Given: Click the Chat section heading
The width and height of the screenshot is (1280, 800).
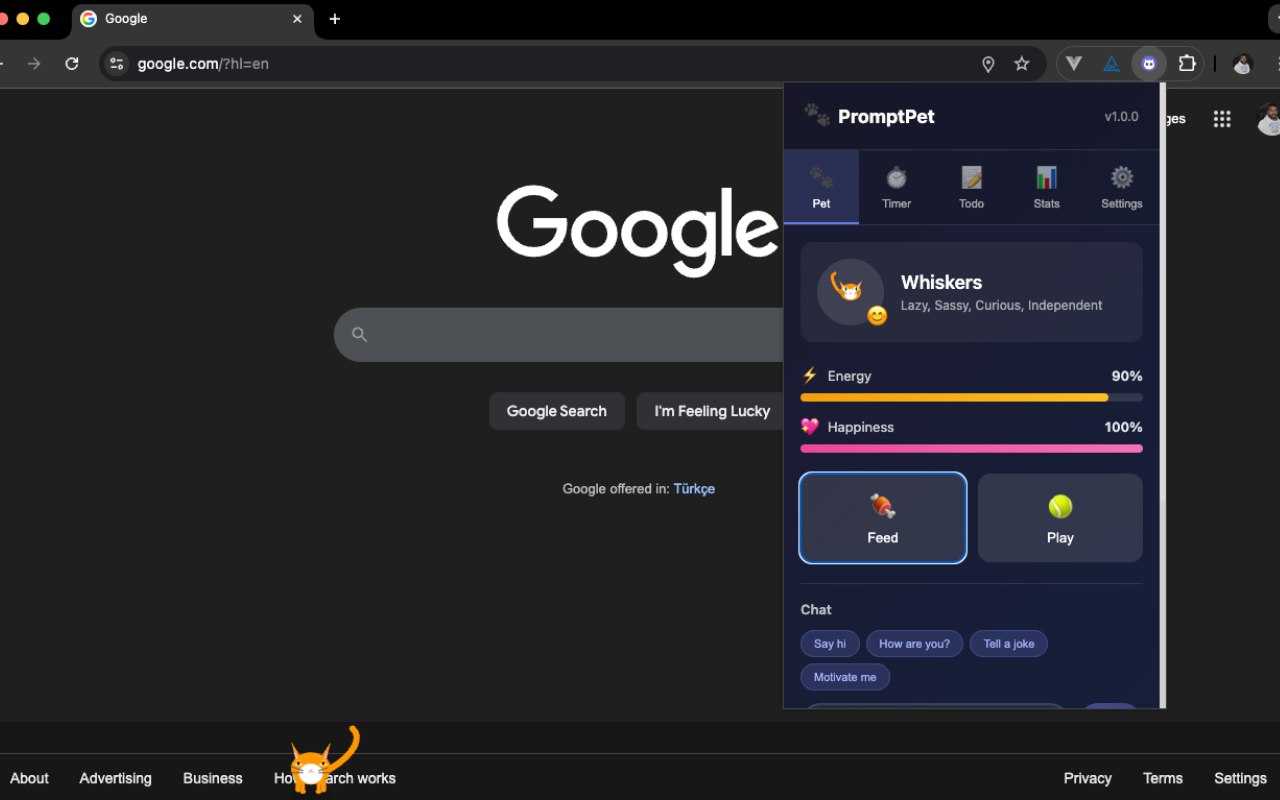Looking at the screenshot, I should pyautogui.click(x=816, y=610).
